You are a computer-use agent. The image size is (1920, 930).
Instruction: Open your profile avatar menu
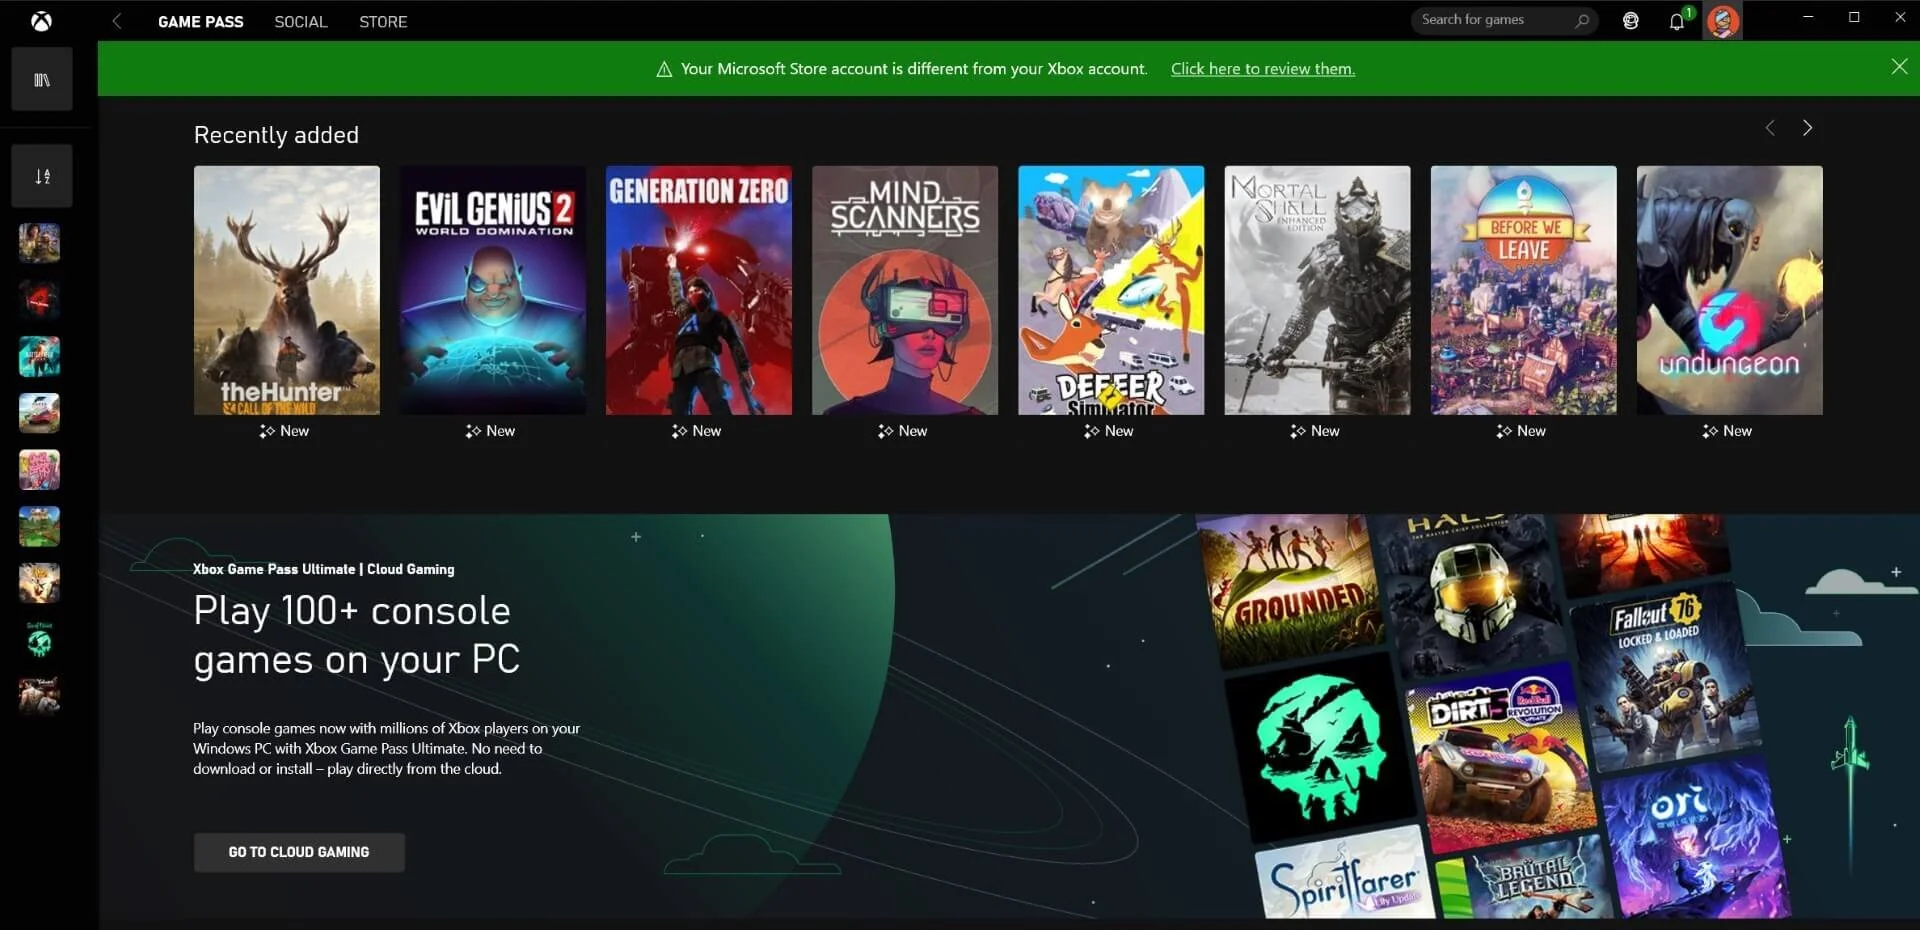click(1723, 21)
